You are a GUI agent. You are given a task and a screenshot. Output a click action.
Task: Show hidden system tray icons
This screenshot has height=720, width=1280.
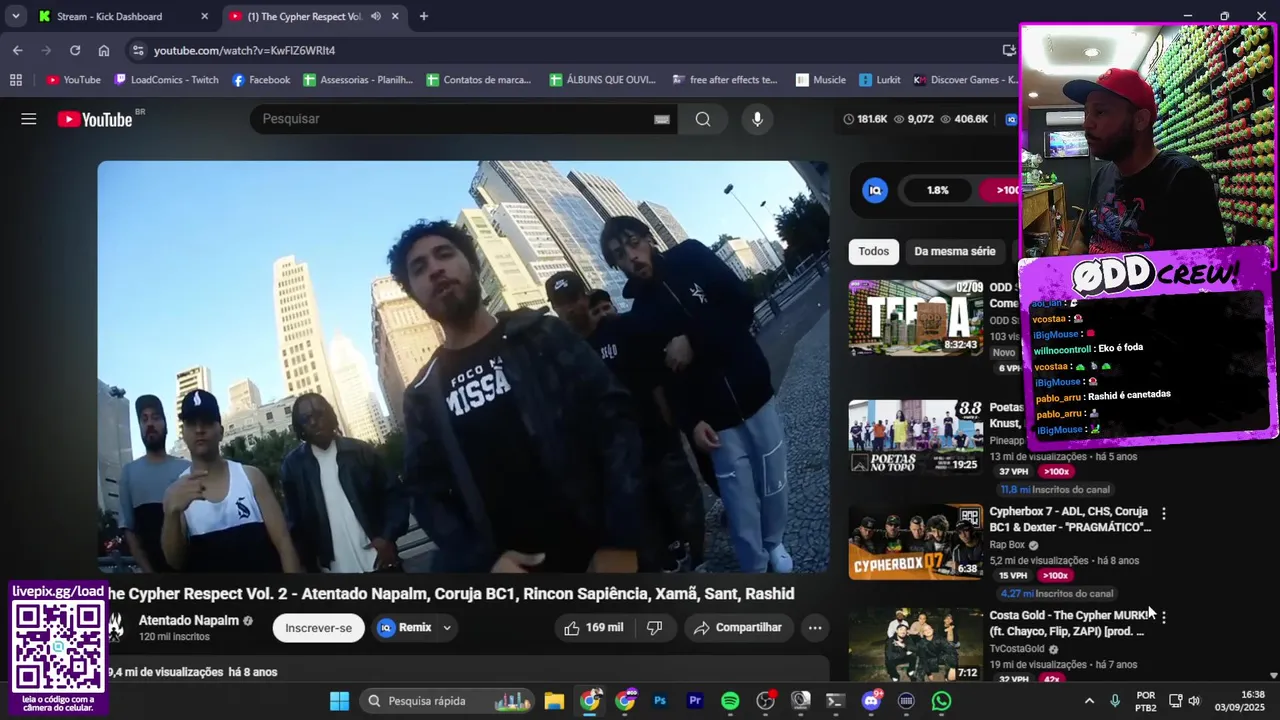(1089, 701)
